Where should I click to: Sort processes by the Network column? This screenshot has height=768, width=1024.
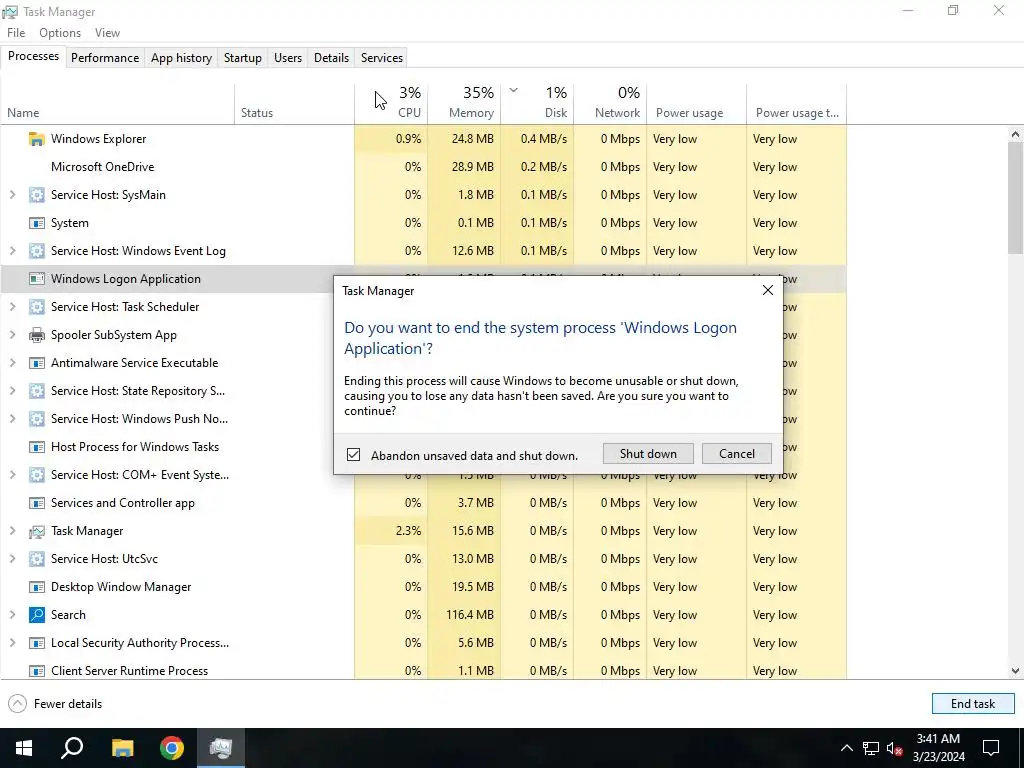click(610, 103)
